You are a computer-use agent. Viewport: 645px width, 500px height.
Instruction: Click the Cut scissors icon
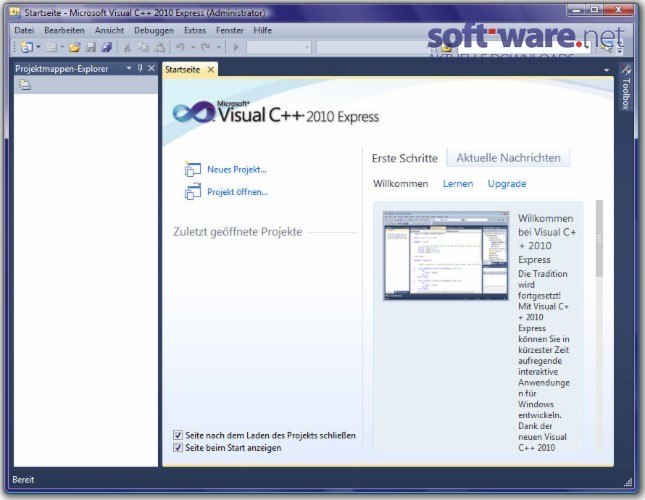[x=128, y=48]
